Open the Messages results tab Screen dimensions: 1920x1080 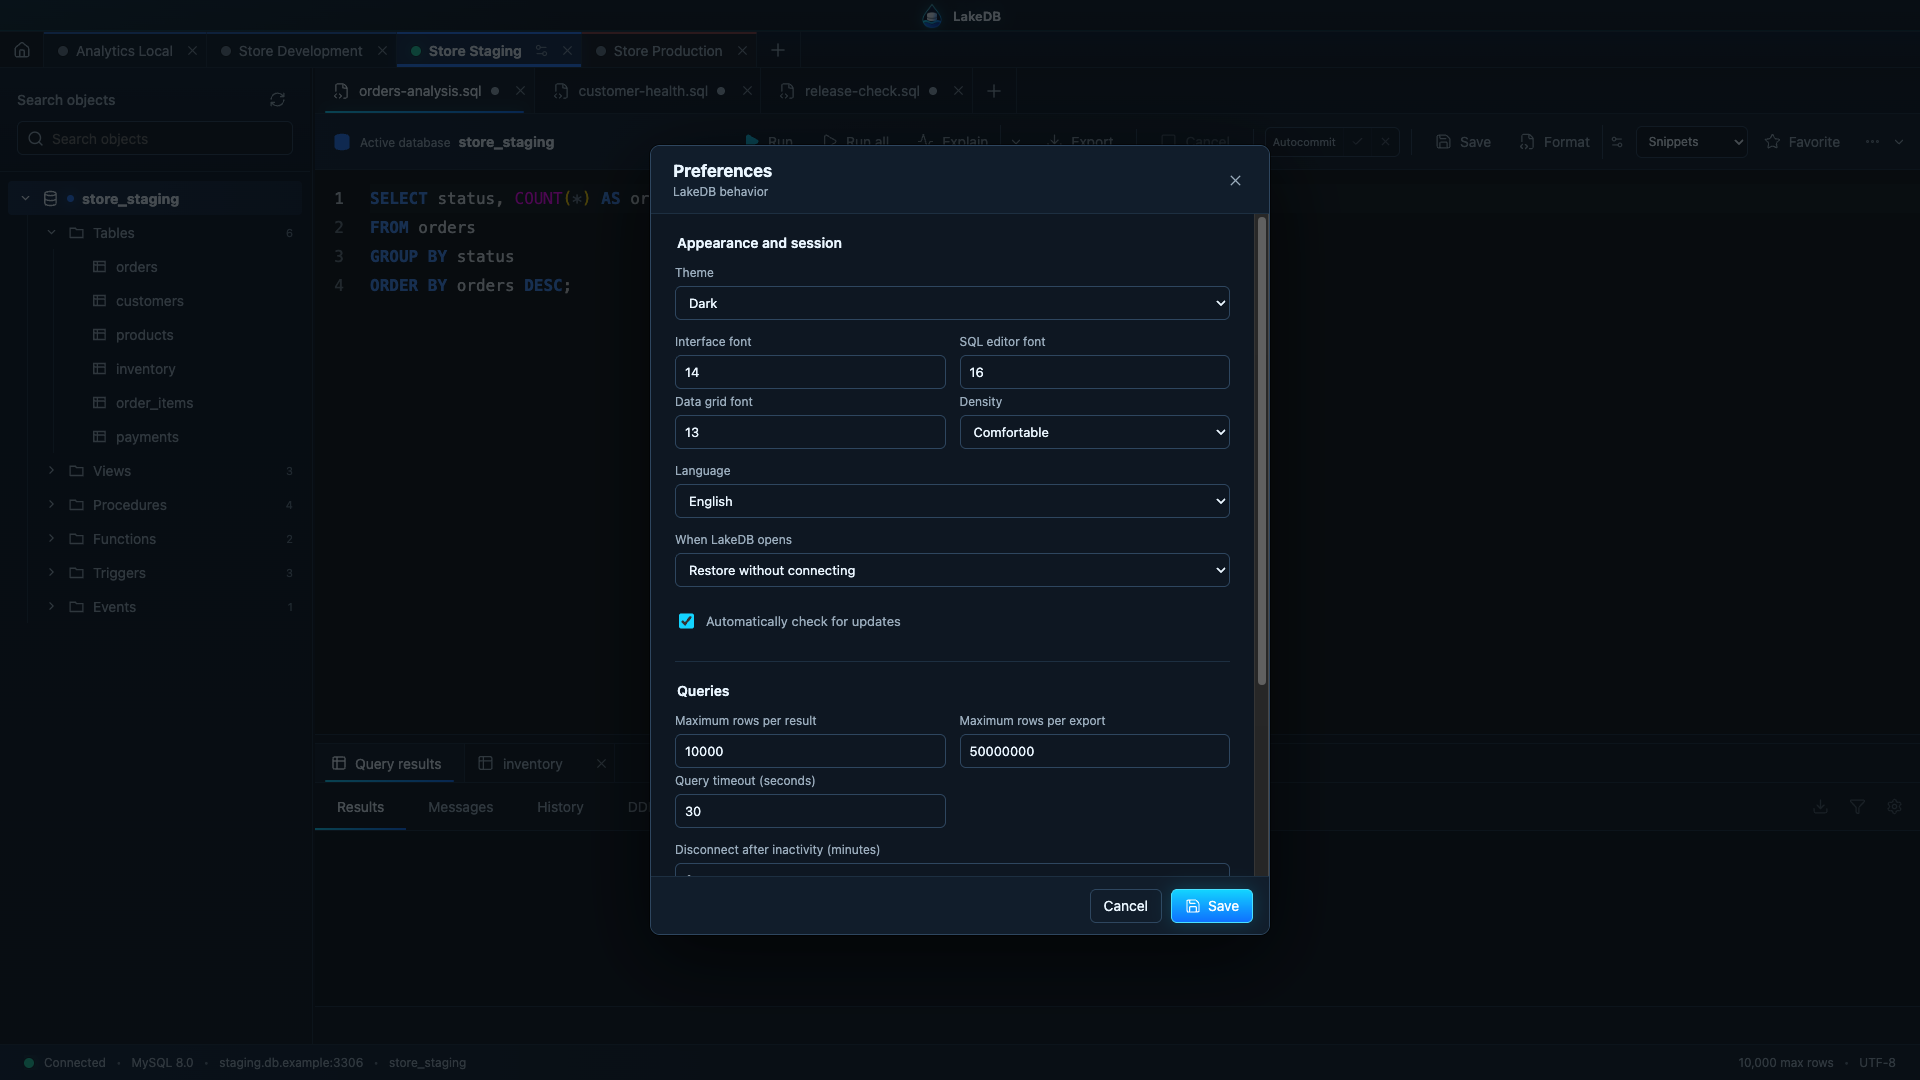click(460, 807)
